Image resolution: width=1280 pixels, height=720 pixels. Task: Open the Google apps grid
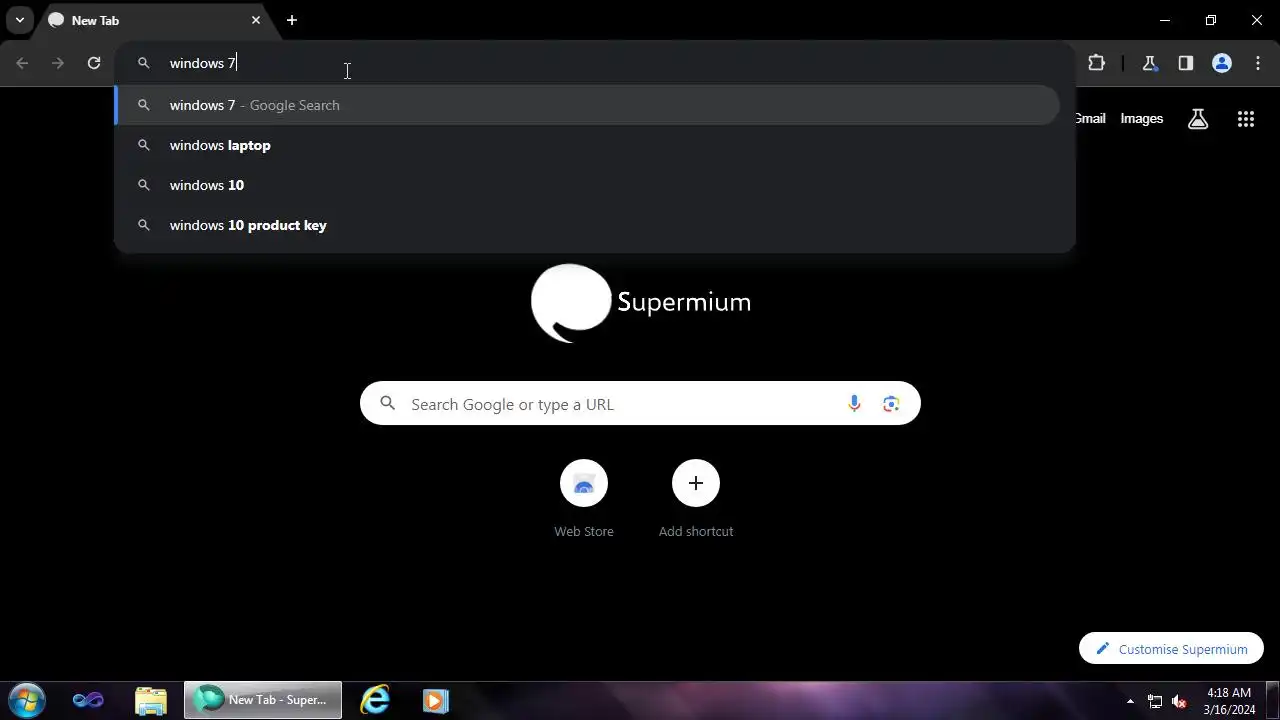pyautogui.click(x=1245, y=119)
